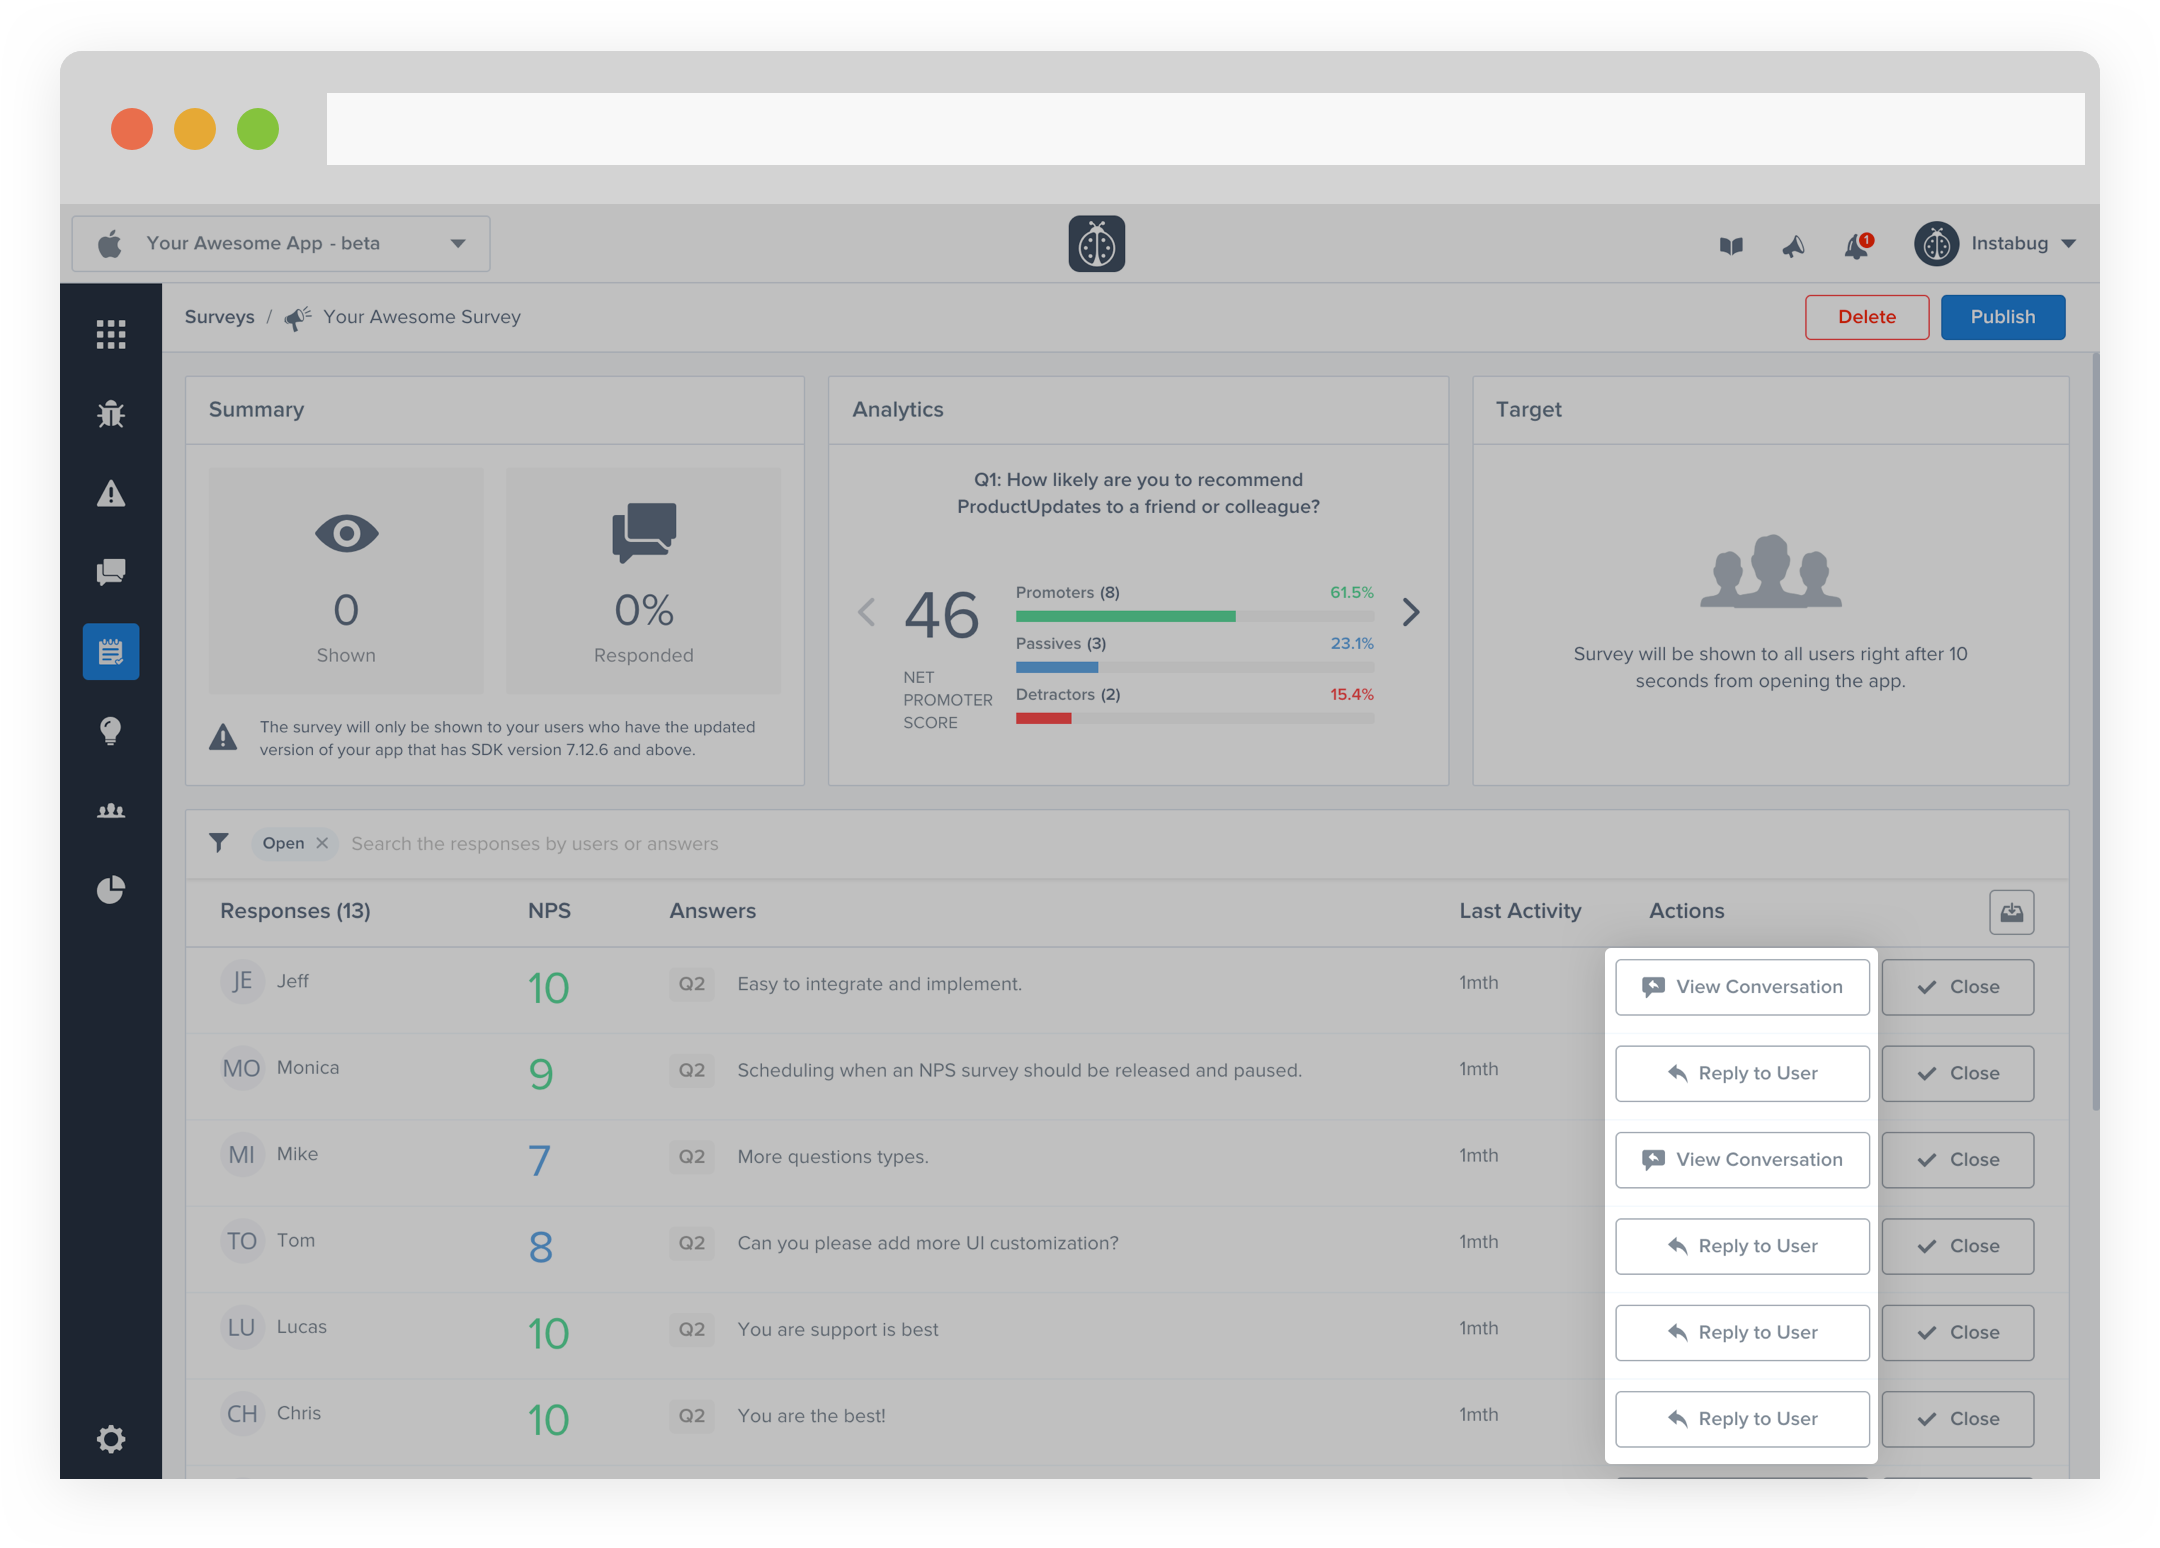The width and height of the screenshot is (2160, 1548).
Task: Open the chats sidebar icon
Action: pos(111,572)
